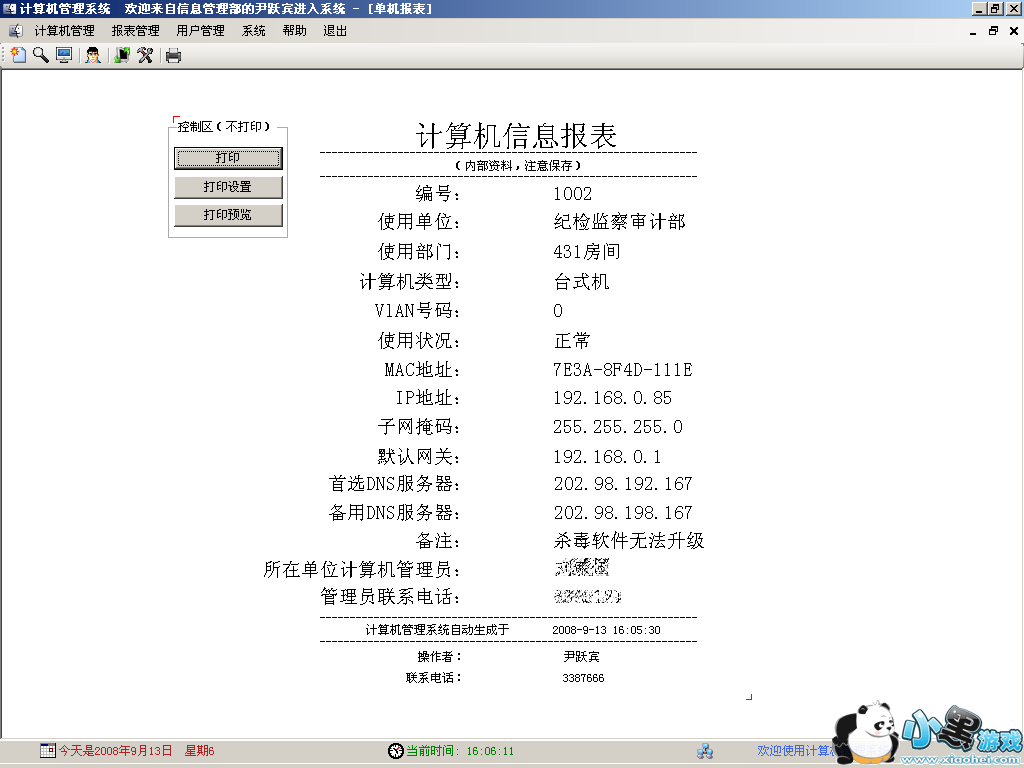Click the user avatar toolbar icon
Viewport: 1024px width, 768px height.
click(x=93, y=56)
